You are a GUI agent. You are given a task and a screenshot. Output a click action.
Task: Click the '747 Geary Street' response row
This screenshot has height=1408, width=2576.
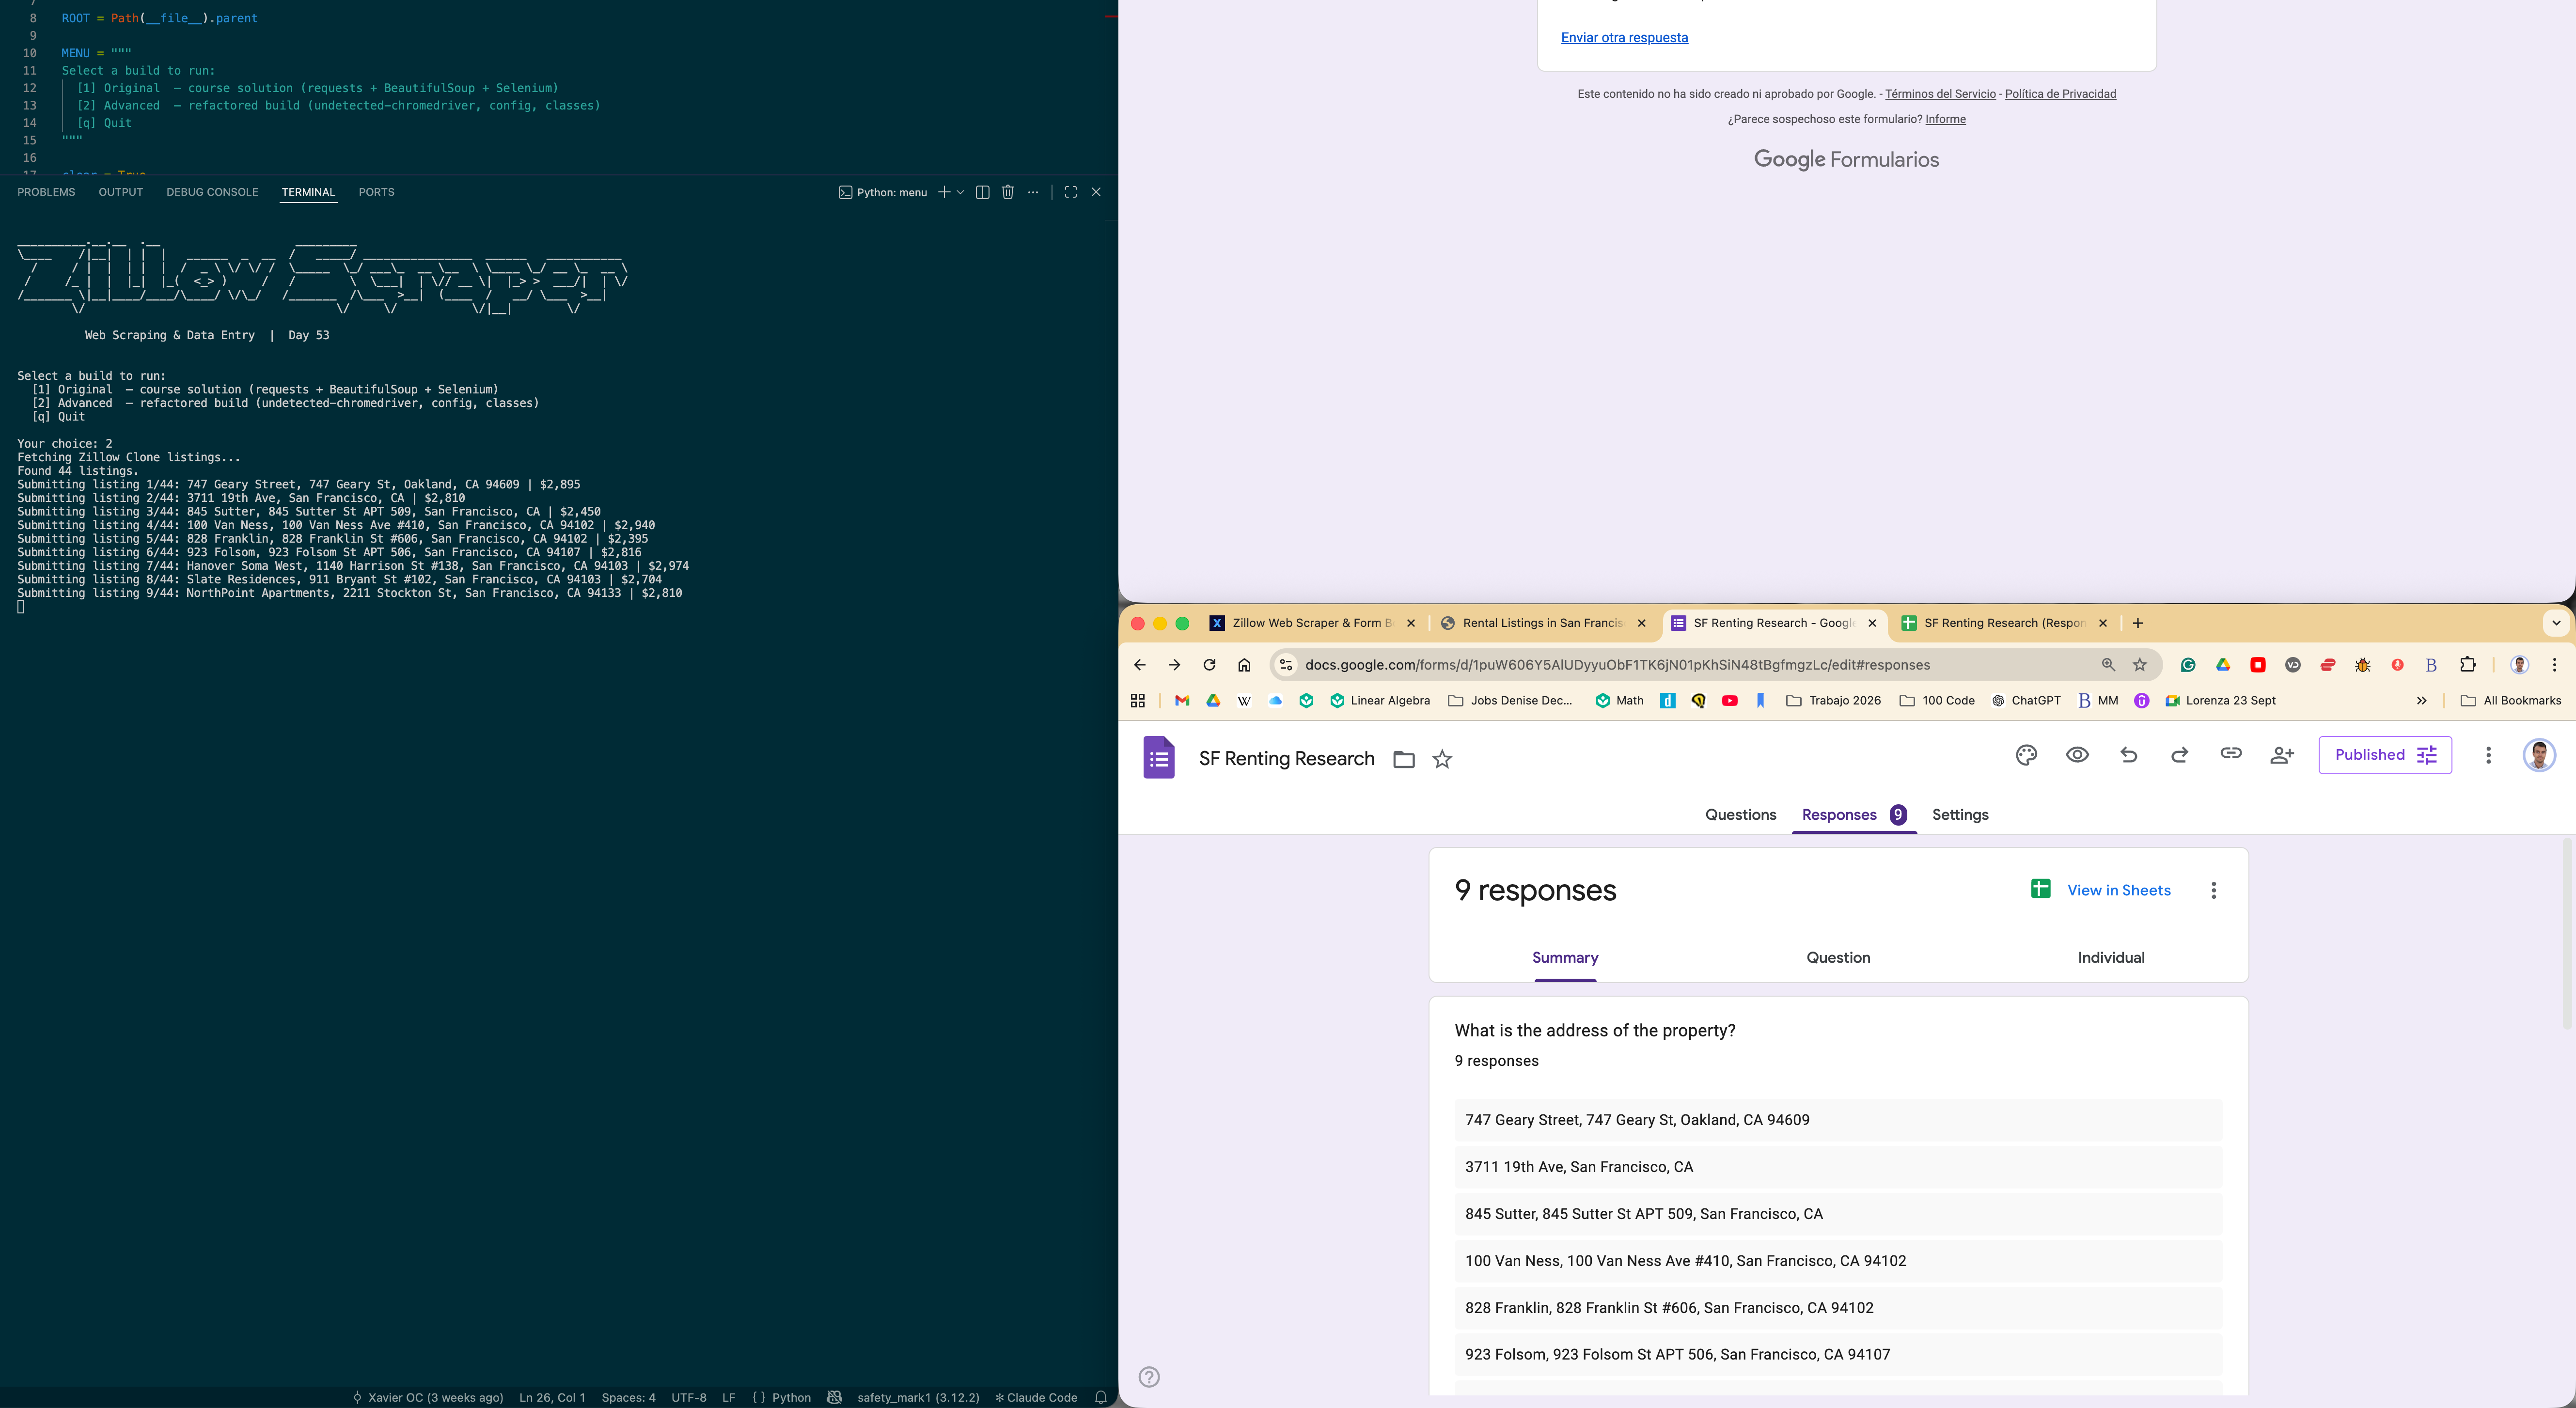1838,1120
